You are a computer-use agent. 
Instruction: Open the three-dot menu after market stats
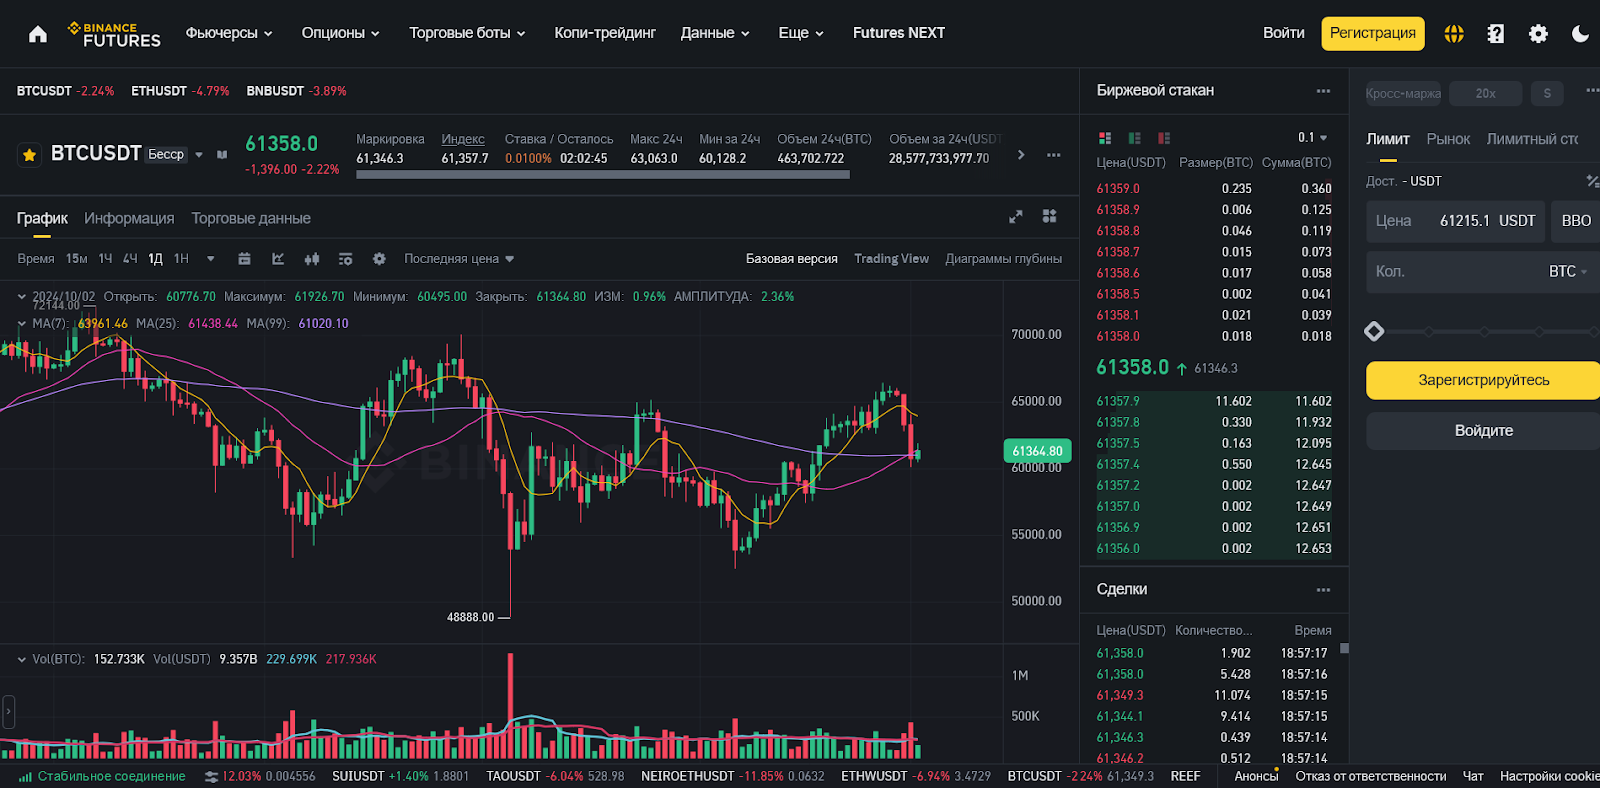click(x=1053, y=155)
